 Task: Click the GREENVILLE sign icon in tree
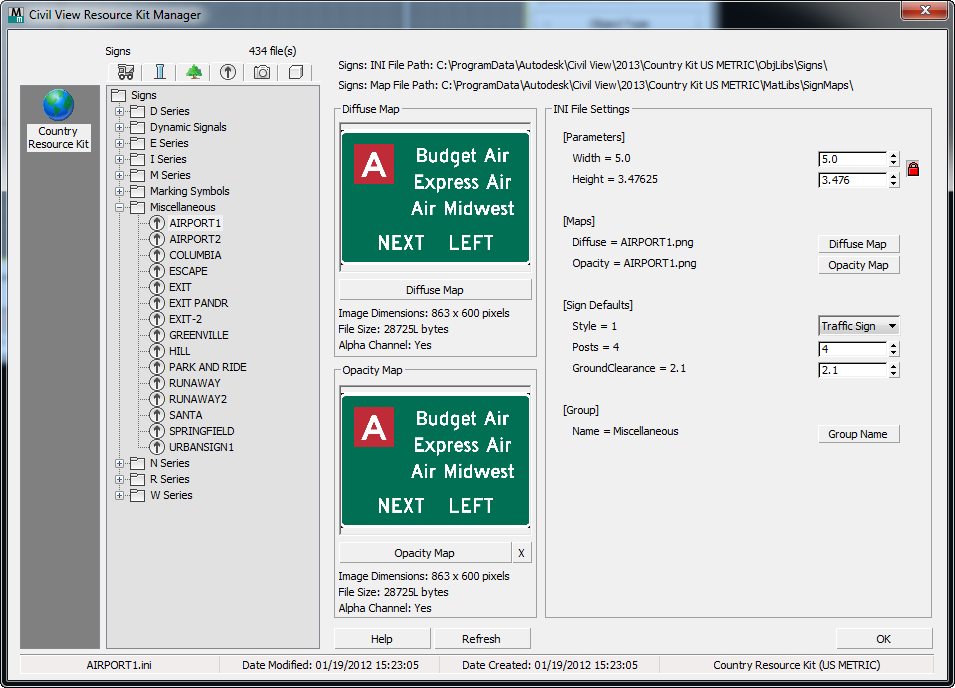point(157,335)
